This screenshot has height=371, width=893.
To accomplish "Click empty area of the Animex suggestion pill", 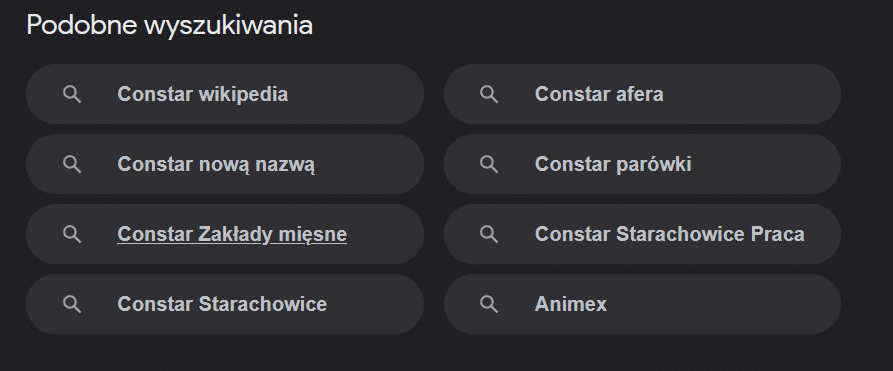I will tap(723, 304).
